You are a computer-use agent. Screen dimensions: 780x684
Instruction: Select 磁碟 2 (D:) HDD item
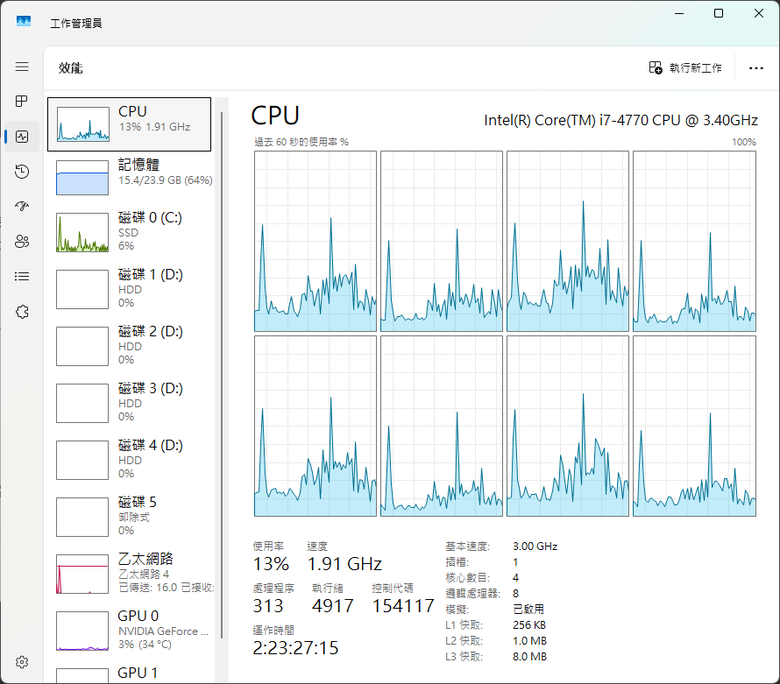[x=131, y=346]
